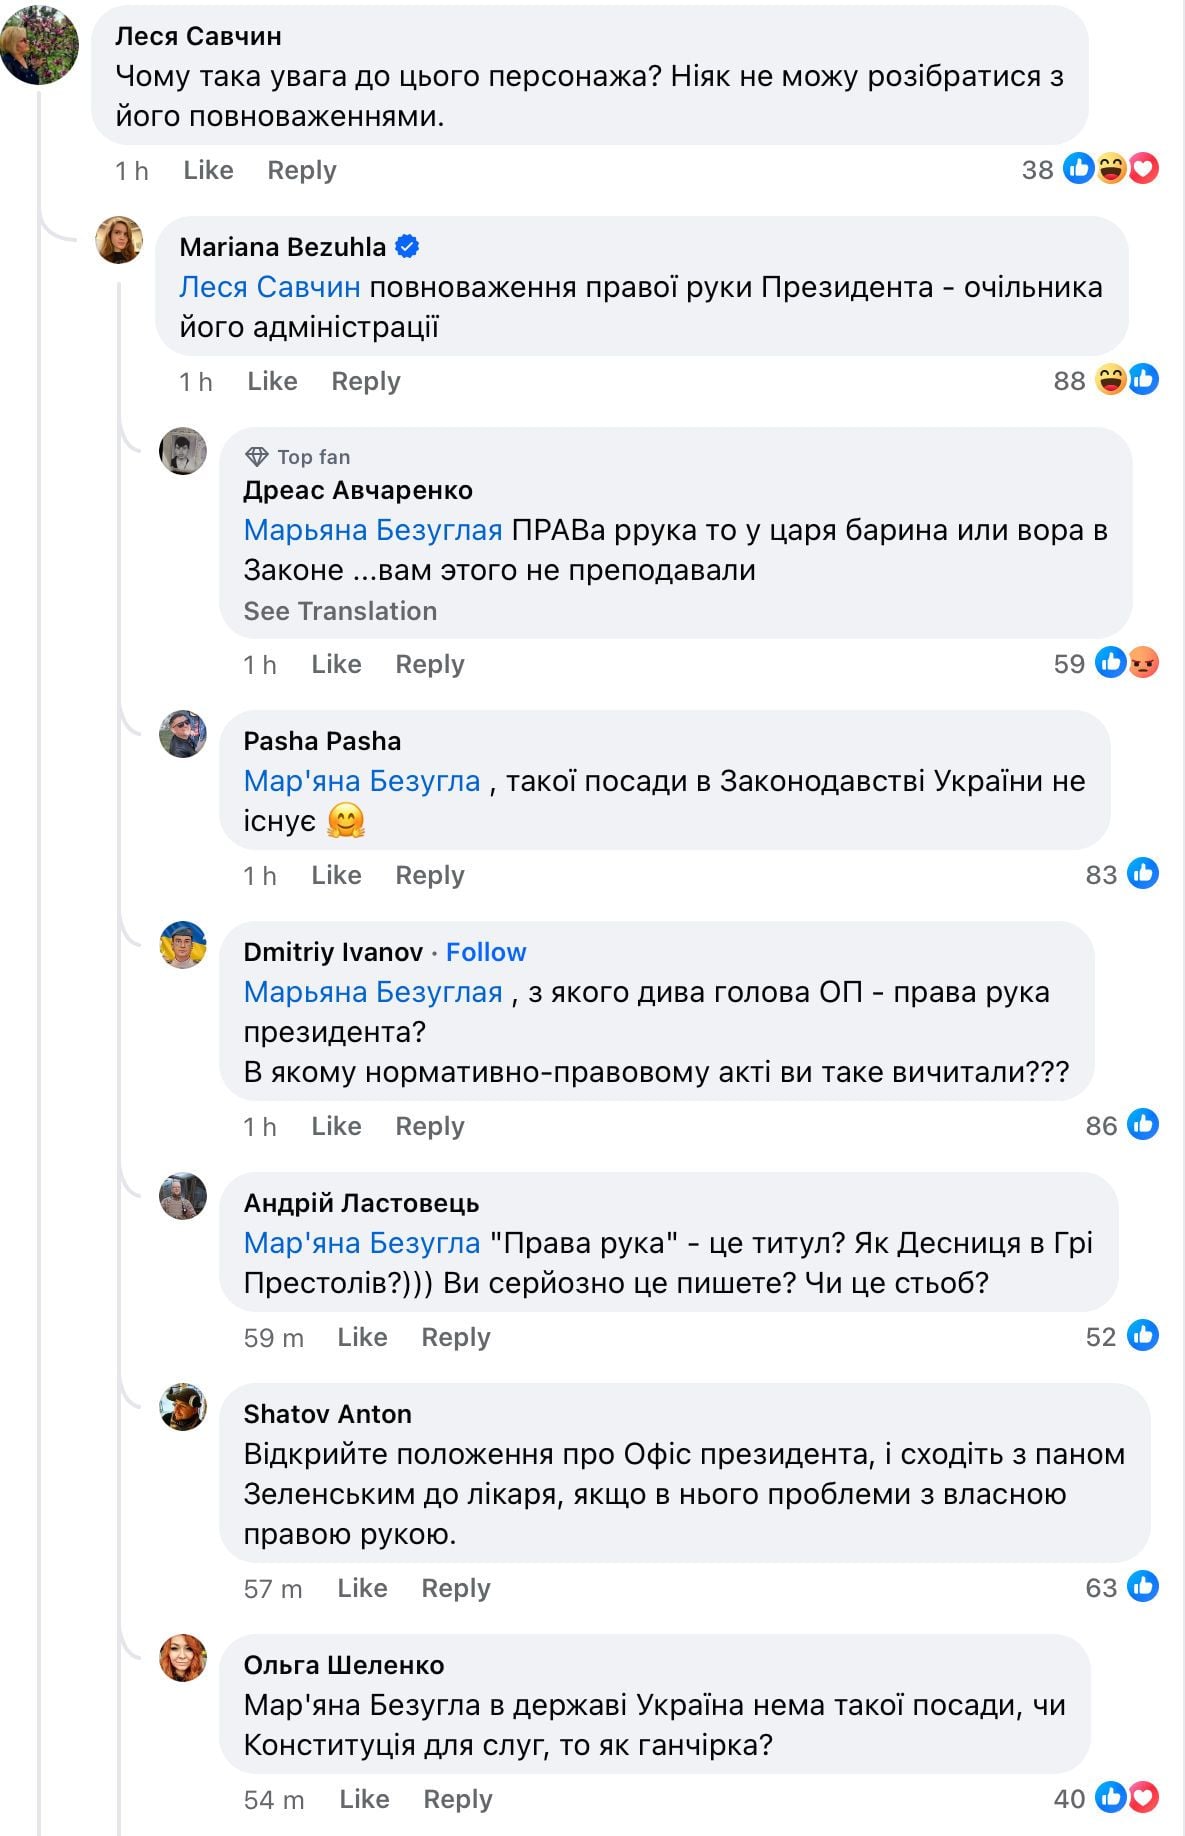Image resolution: width=1185 pixels, height=1836 pixels.
Task: Open reactions on Mariana Bezuhla's reply
Action: click(x=1126, y=380)
